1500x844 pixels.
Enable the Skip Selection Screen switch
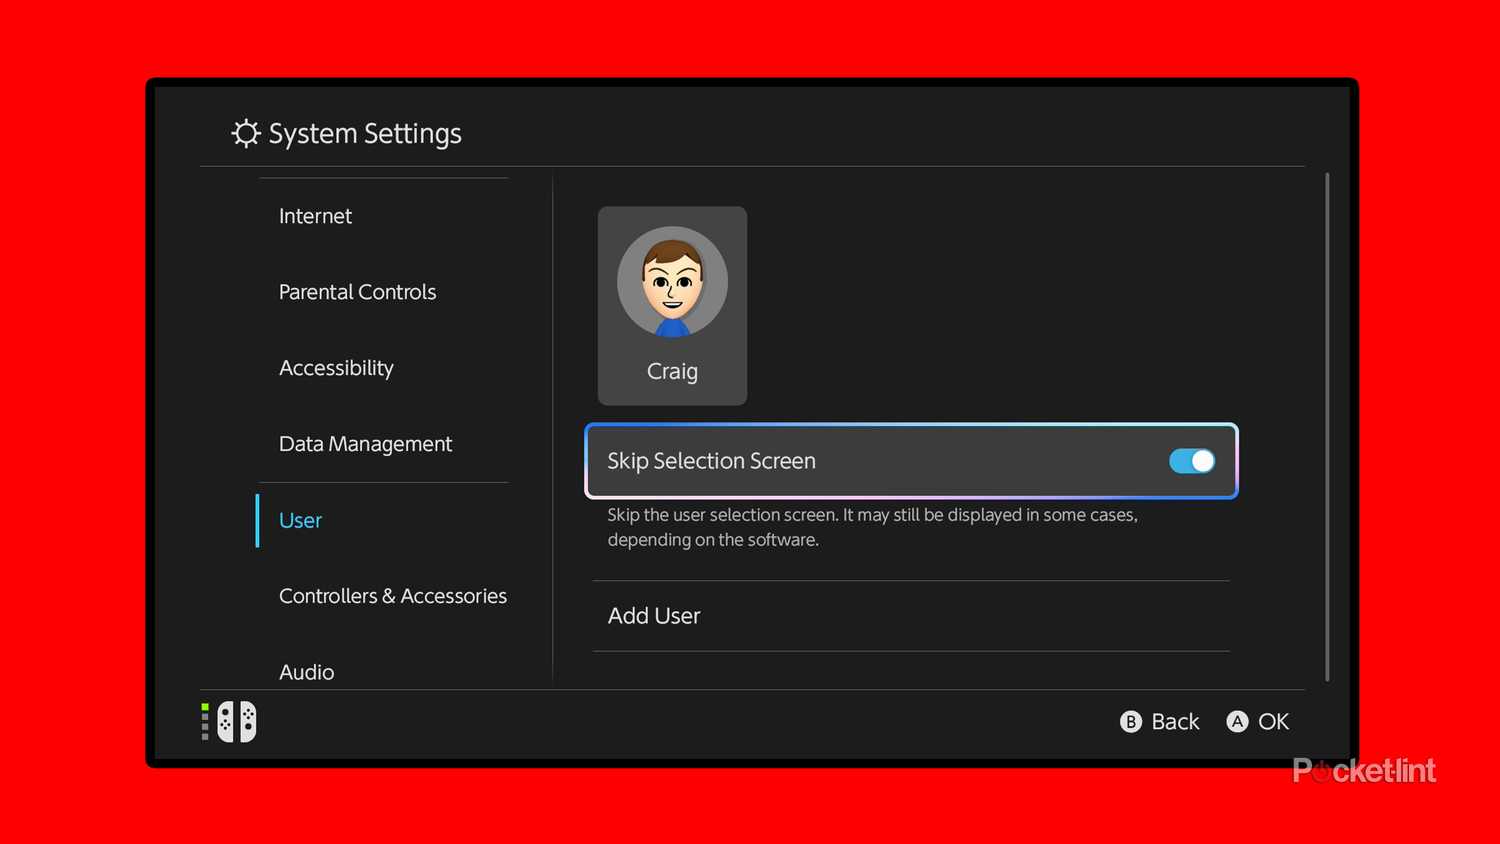tap(1190, 461)
